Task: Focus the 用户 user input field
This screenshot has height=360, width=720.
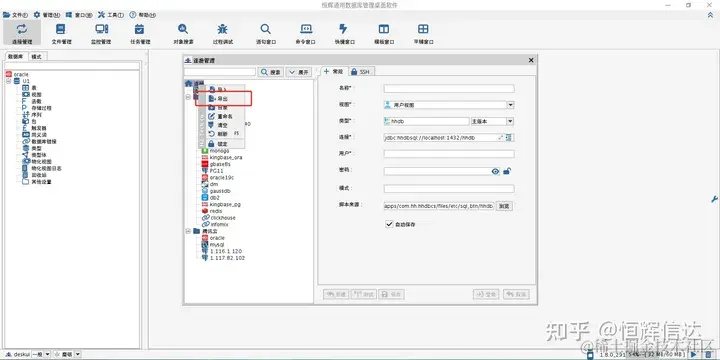Action: click(x=449, y=154)
